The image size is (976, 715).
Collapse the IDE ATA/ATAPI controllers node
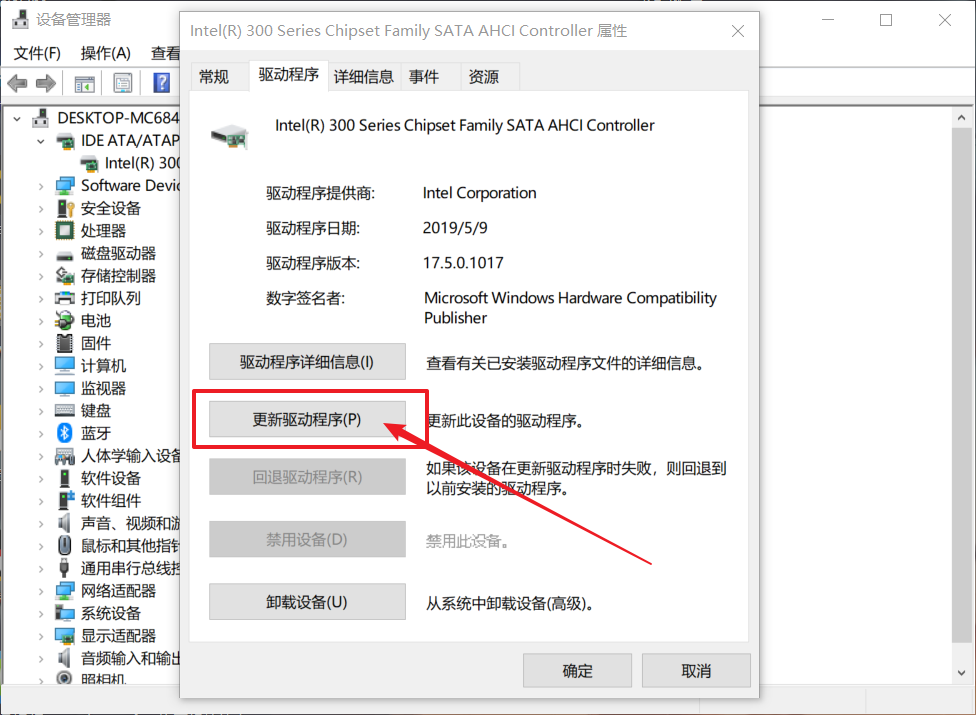click(40, 141)
